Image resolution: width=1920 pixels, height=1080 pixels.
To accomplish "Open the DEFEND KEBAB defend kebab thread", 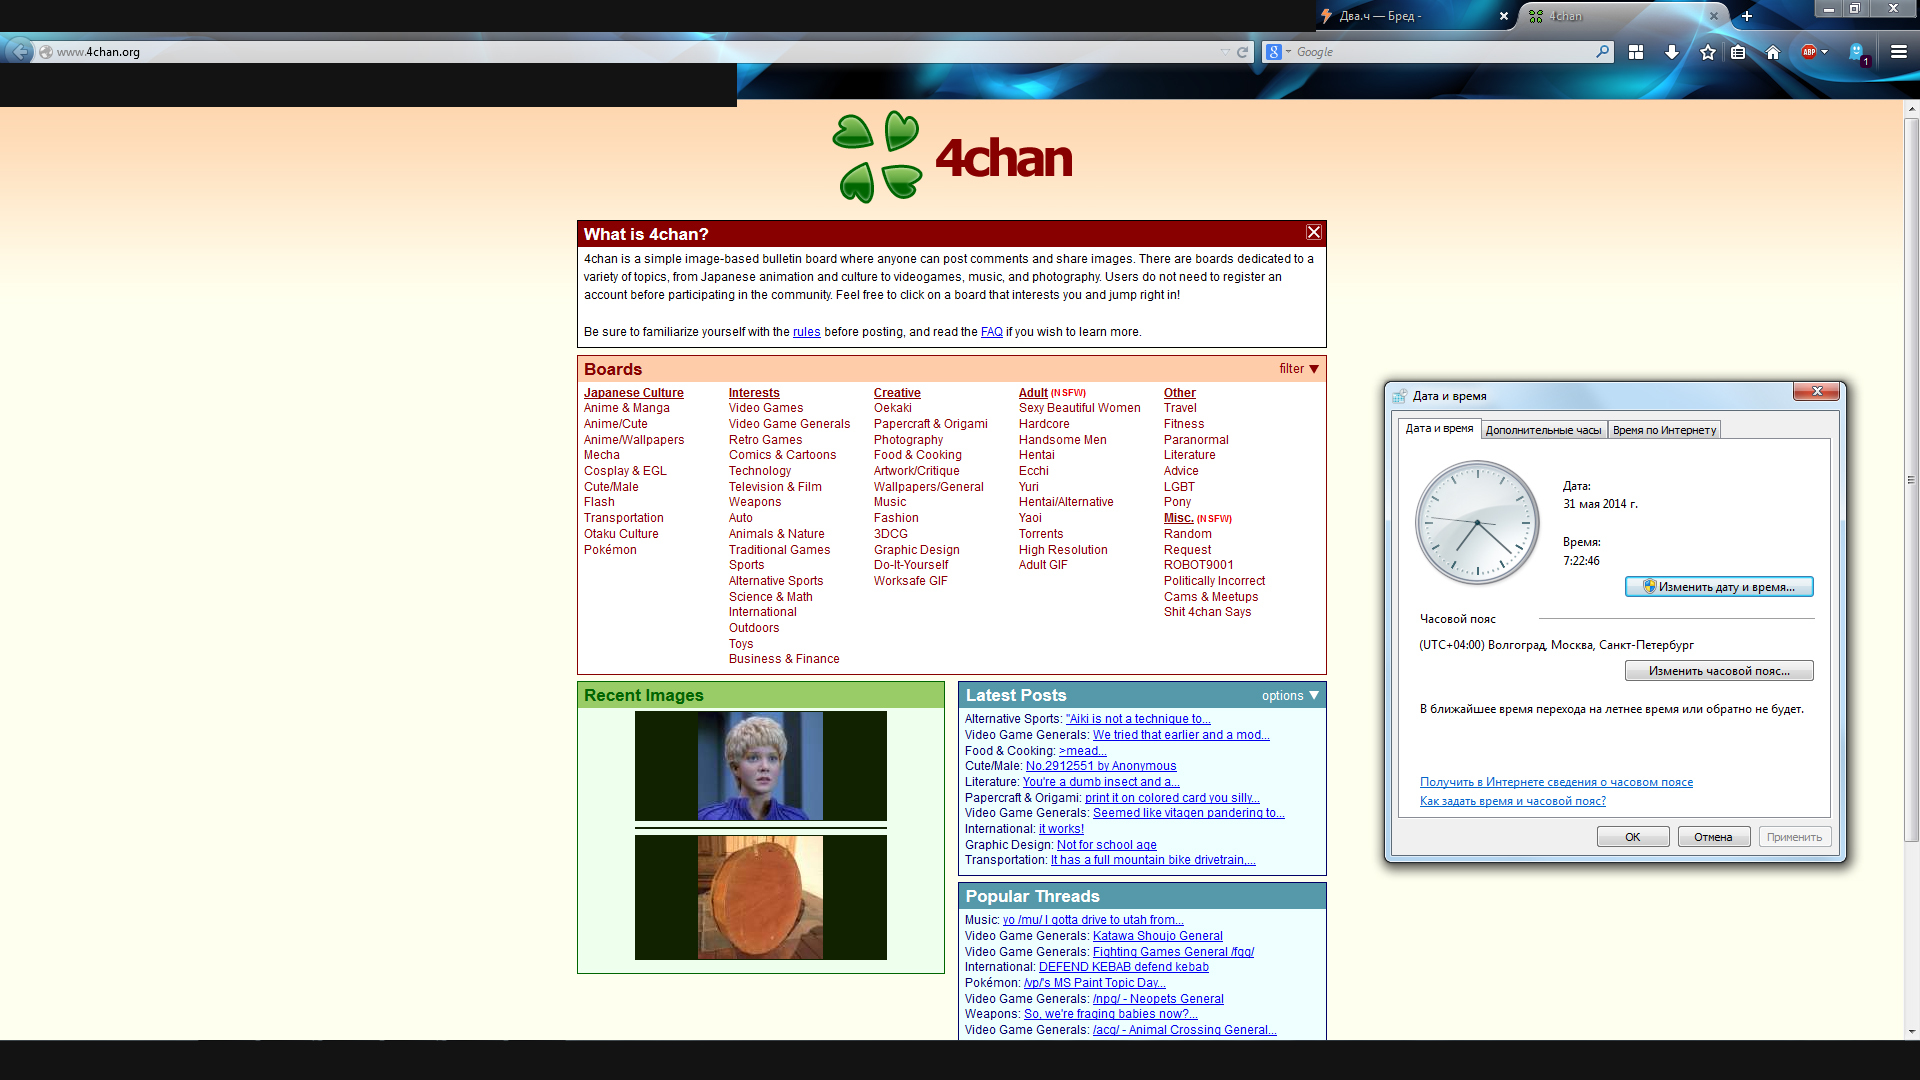I will coord(1123,967).
